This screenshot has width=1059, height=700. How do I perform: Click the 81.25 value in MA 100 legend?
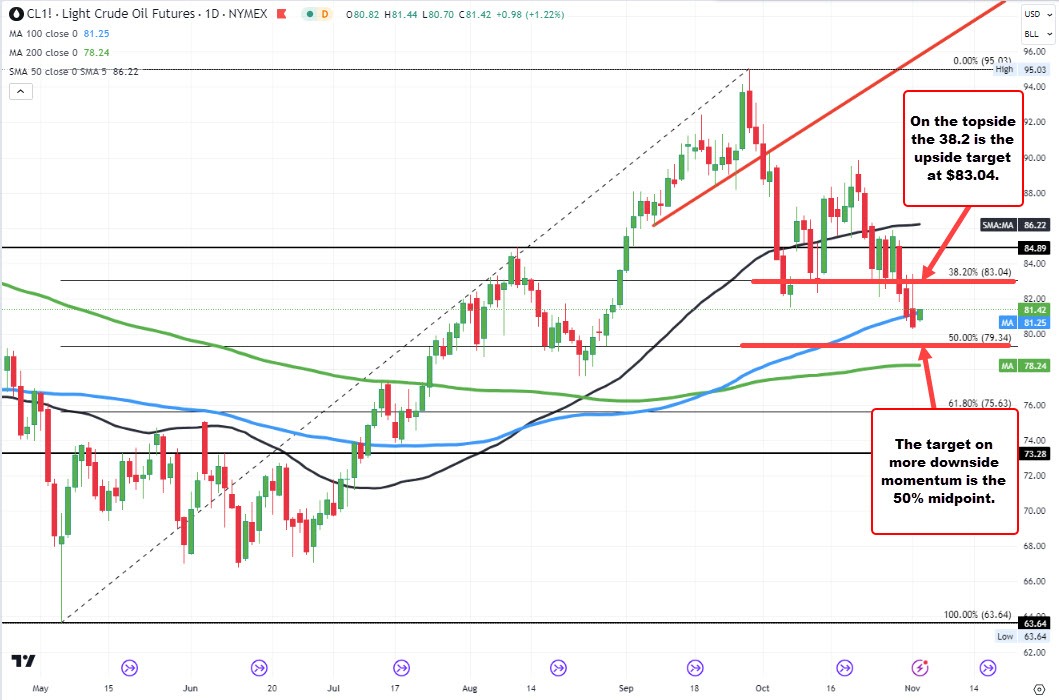[97, 33]
